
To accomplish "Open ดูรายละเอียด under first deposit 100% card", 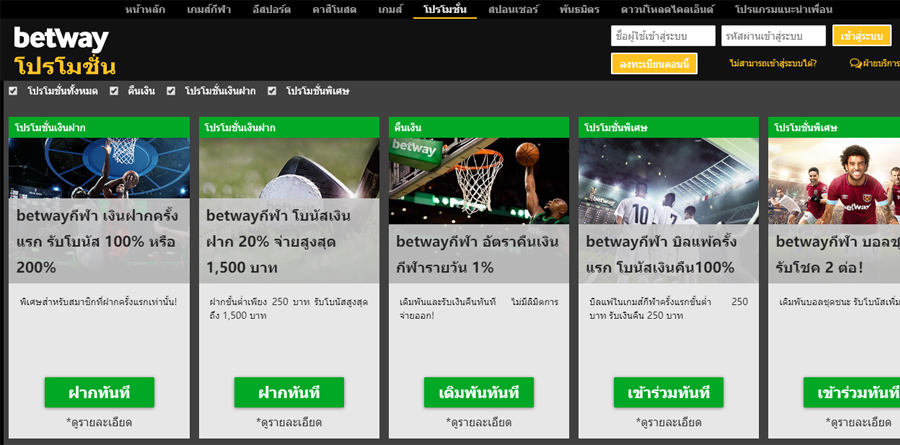I will (x=99, y=423).
